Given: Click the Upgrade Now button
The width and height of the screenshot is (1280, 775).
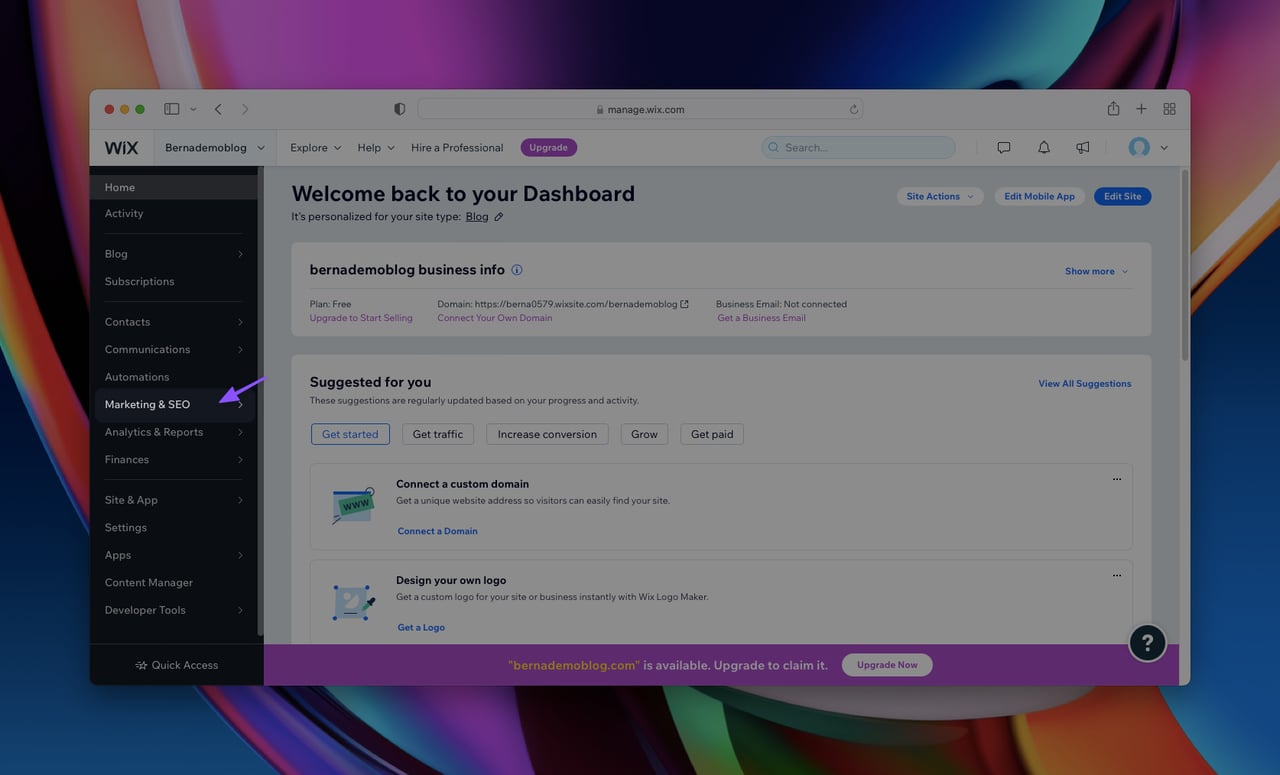Looking at the screenshot, I should tap(887, 665).
